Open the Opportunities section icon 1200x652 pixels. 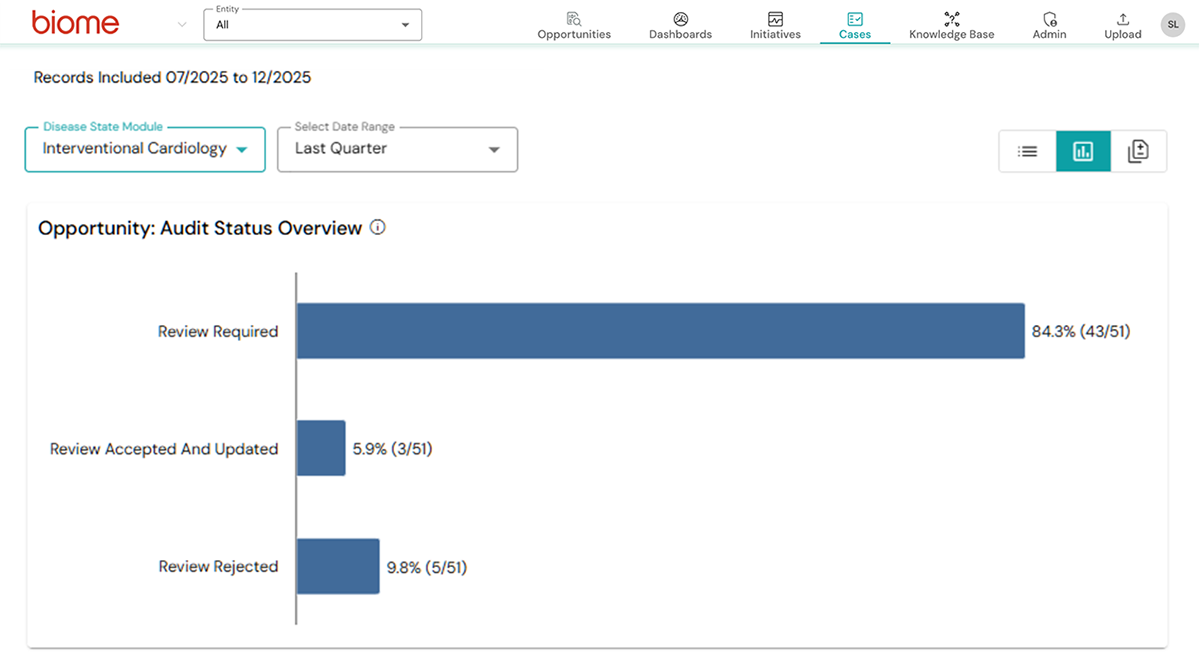pyautogui.click(x=573, y=18)
